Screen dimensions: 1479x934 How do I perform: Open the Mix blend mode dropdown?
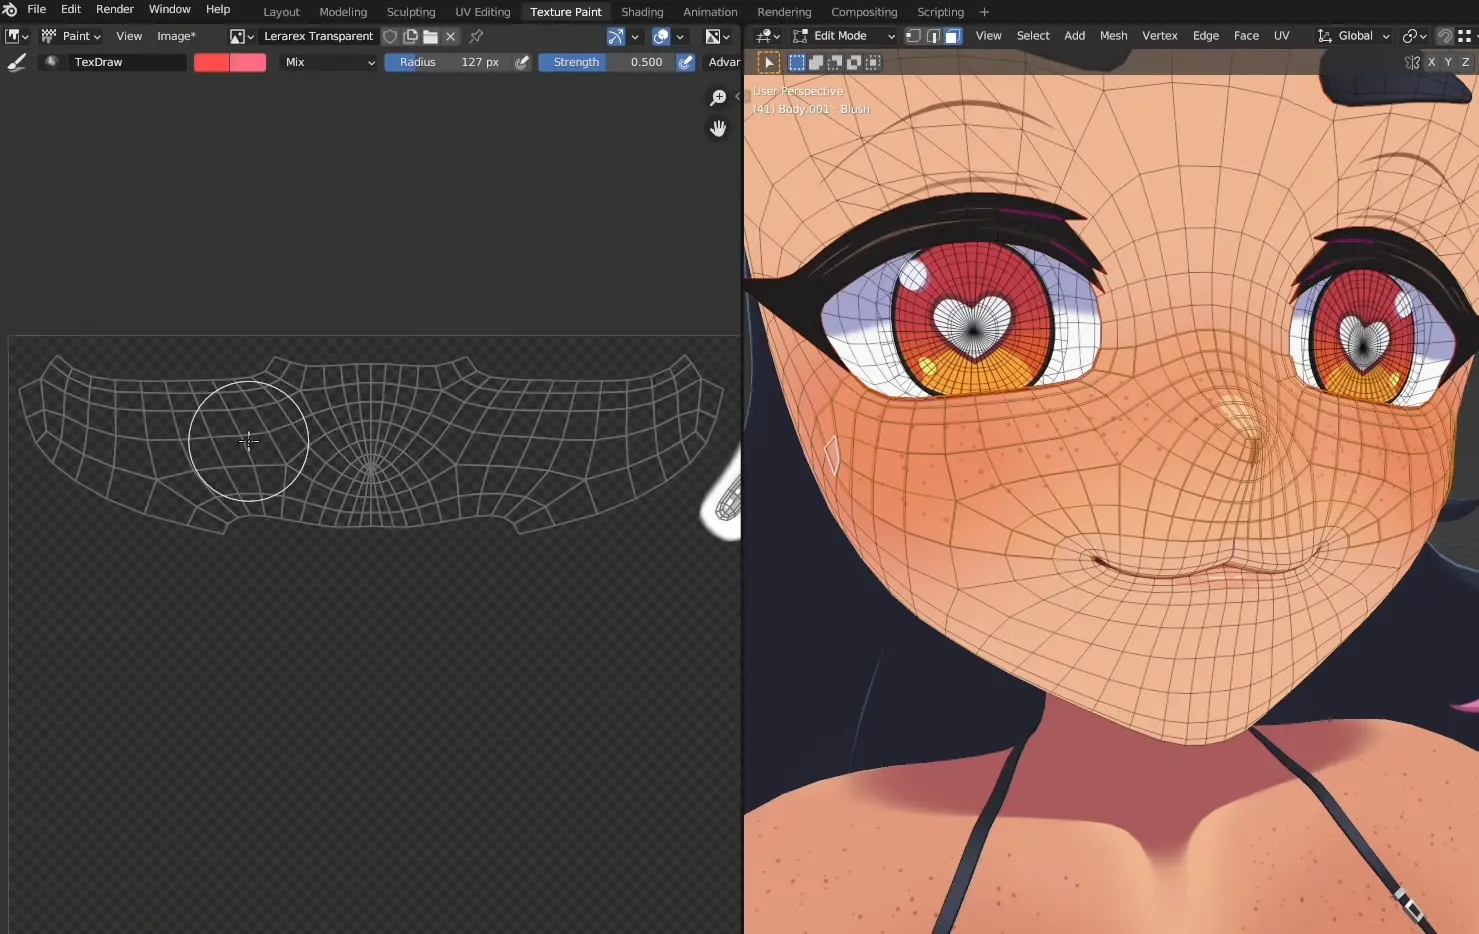[x=329, y=62]
